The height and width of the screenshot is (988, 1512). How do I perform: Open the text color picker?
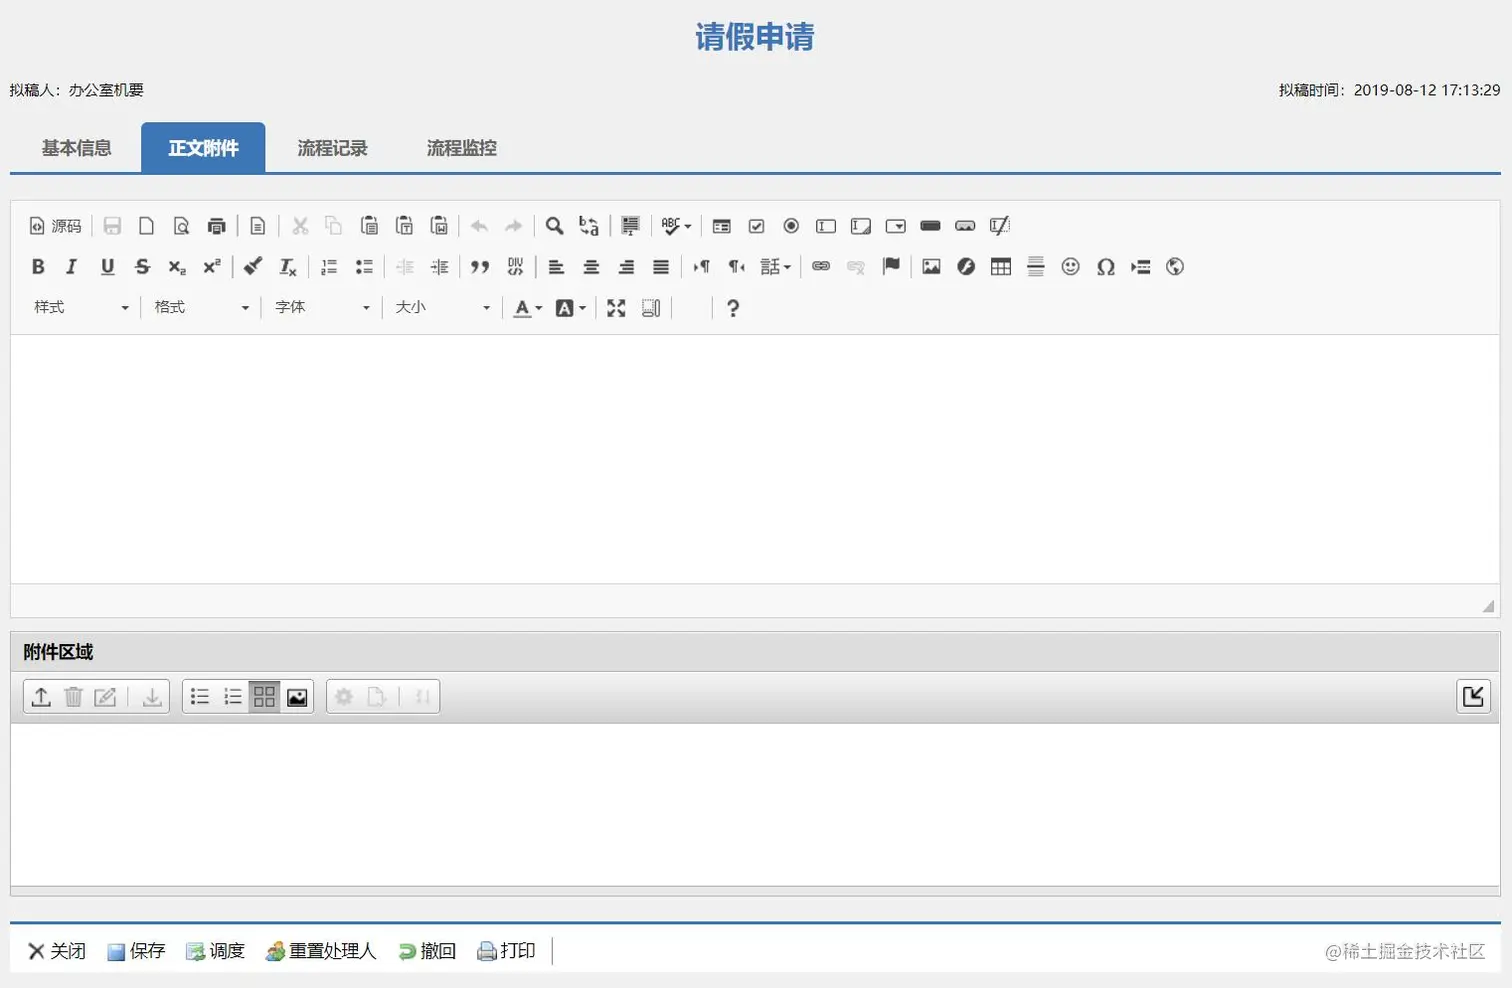pos(527,308)
